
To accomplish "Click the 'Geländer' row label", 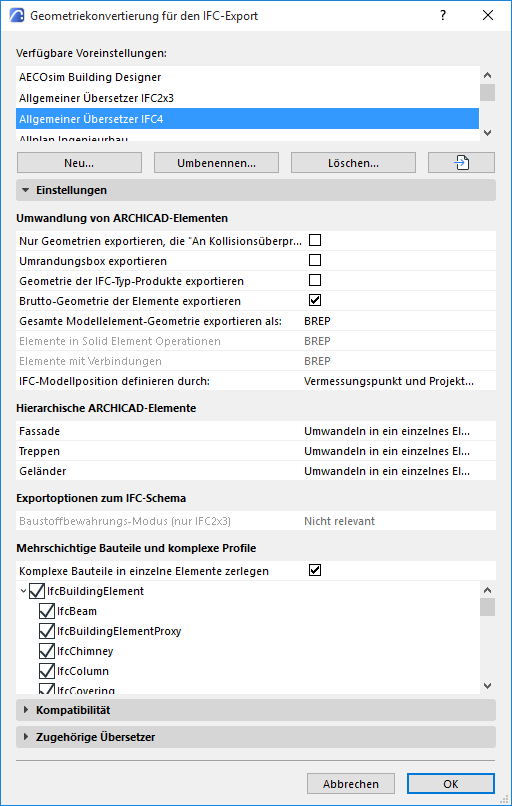I will point(43,471).
